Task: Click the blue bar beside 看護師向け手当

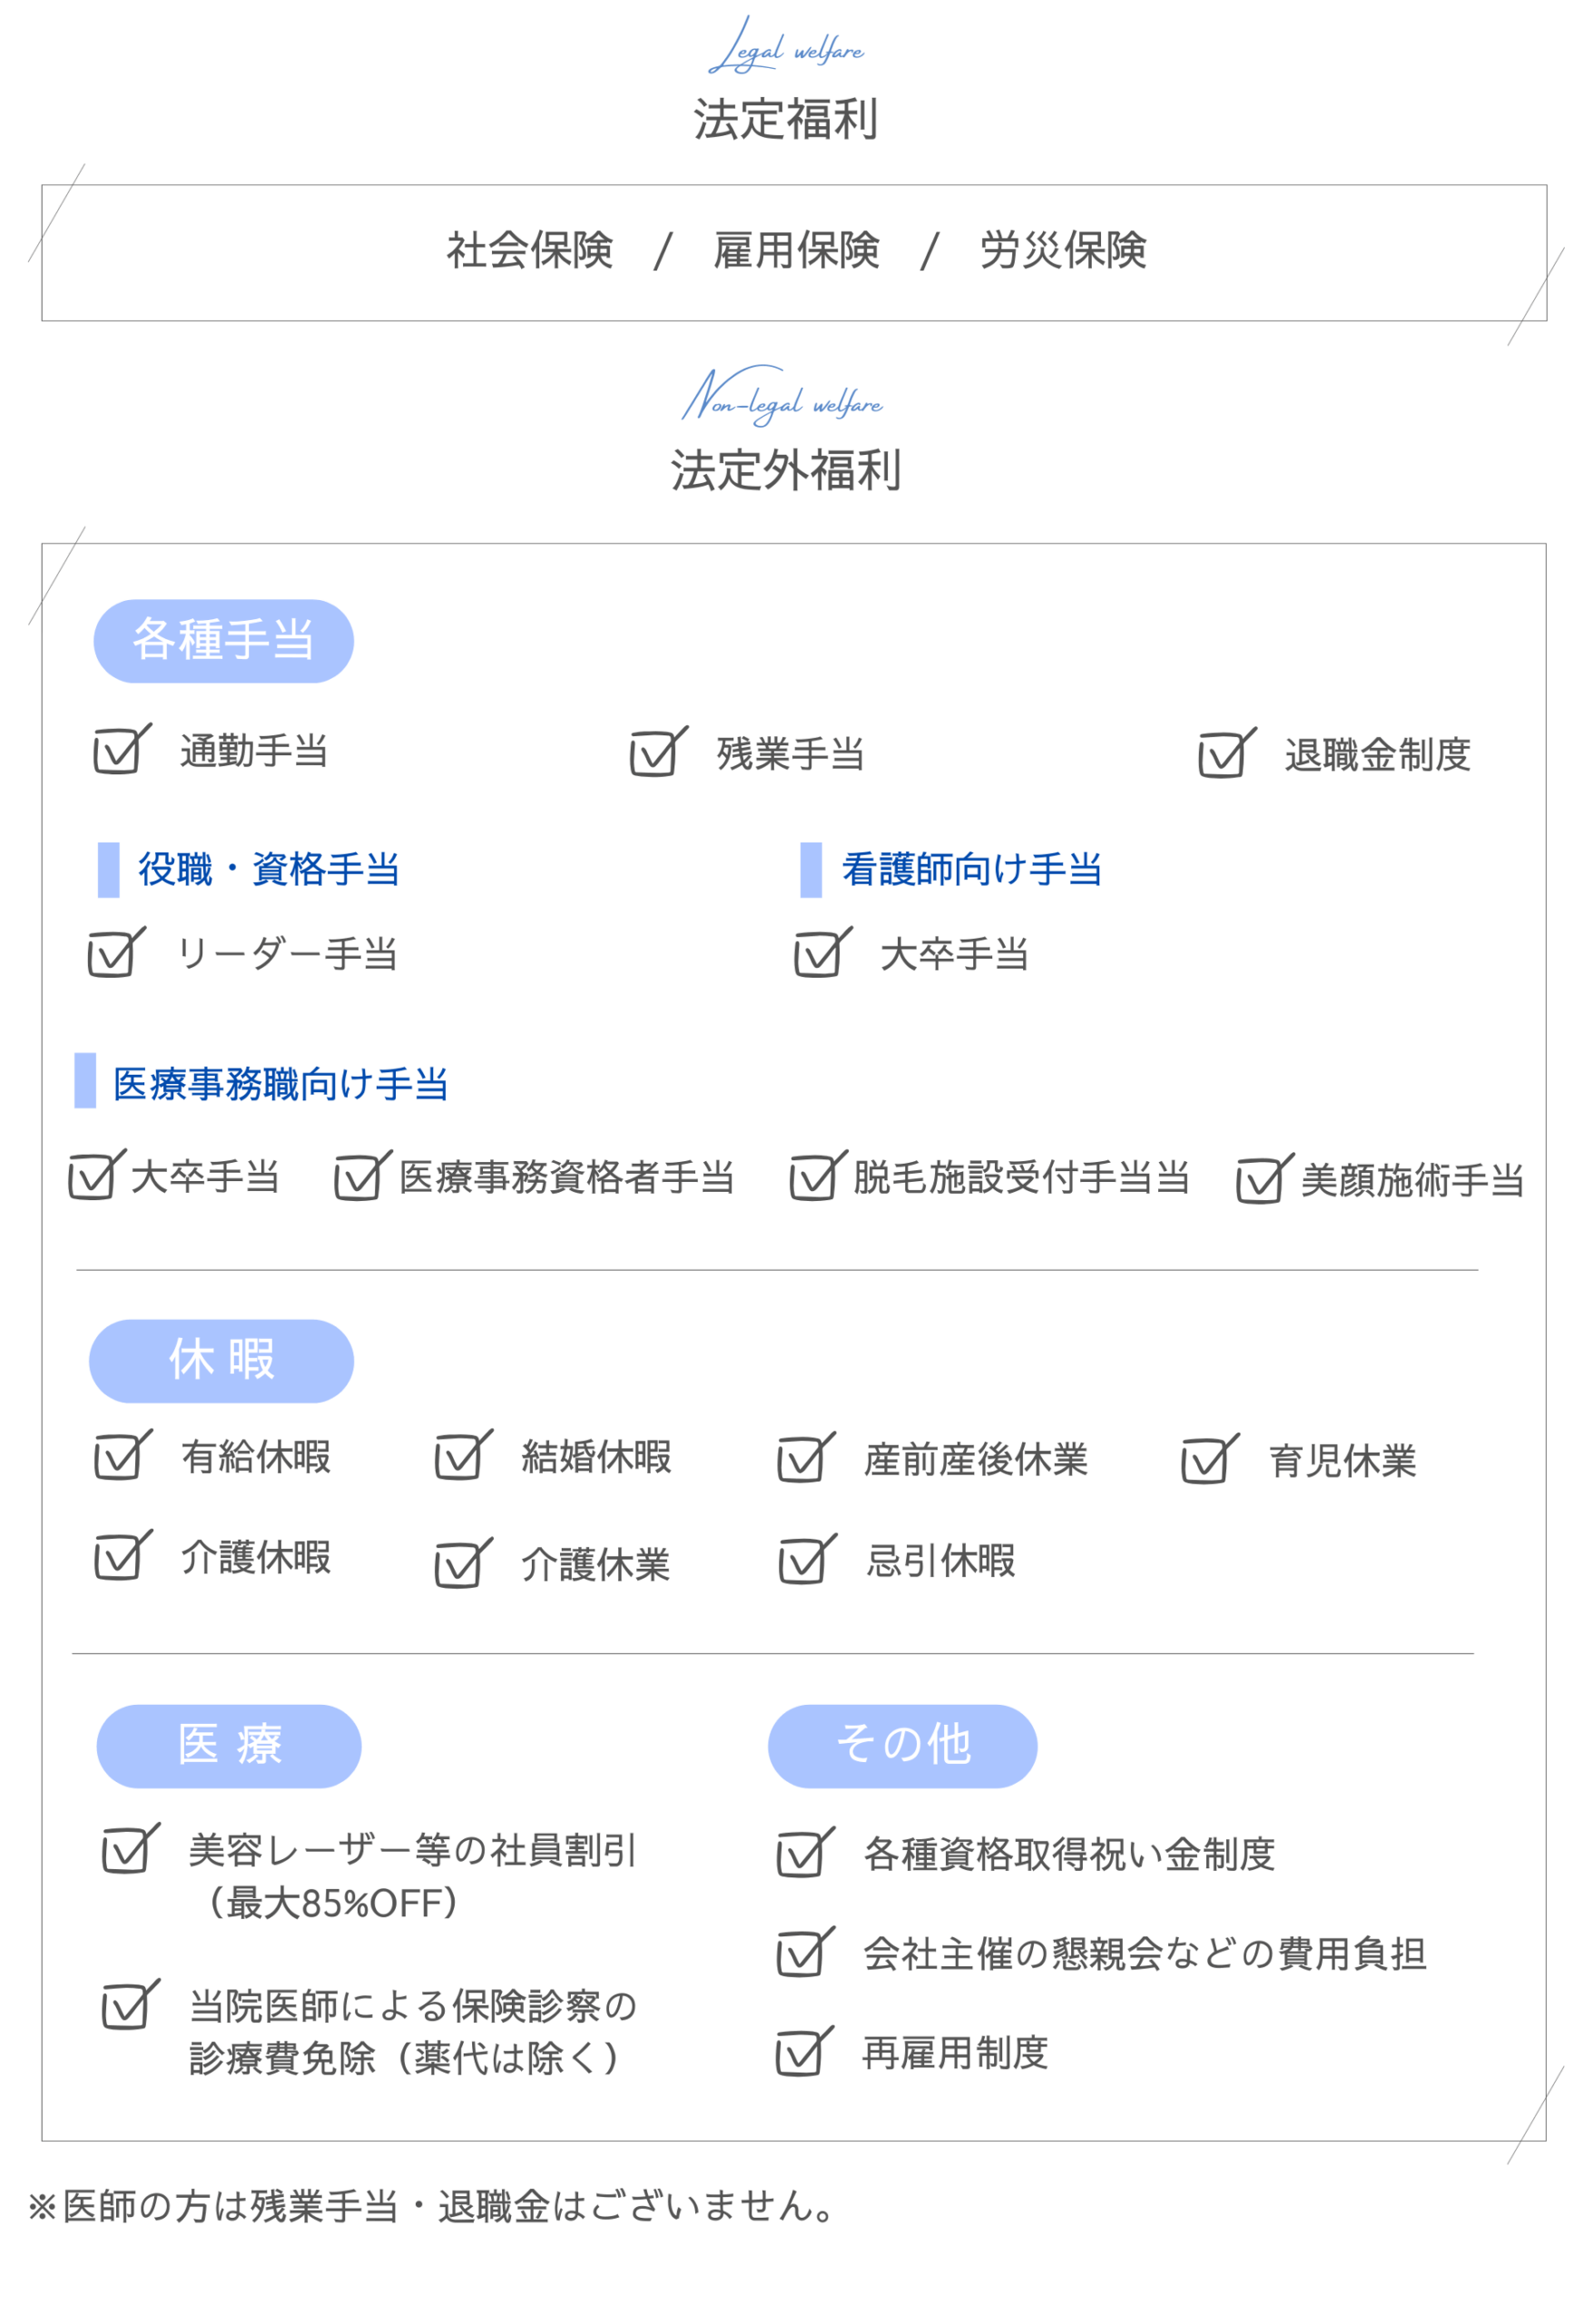Action: [x=811, y=870]
